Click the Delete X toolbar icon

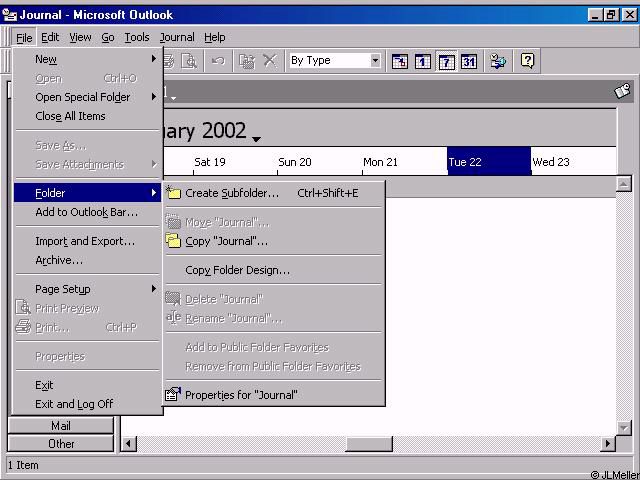269,61
